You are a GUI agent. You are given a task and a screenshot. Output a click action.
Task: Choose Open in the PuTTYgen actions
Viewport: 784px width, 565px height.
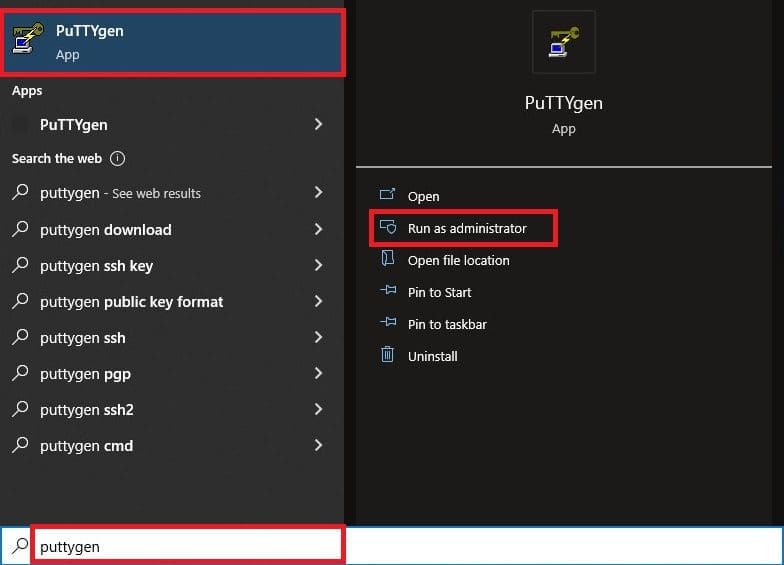pos(423,196)
